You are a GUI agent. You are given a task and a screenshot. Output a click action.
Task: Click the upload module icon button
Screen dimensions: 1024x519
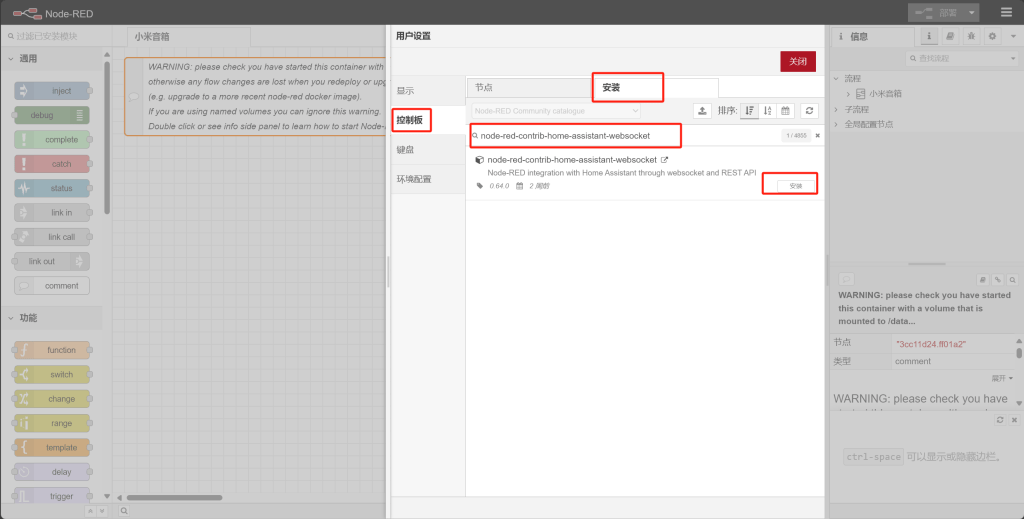[x=702, y=110]
